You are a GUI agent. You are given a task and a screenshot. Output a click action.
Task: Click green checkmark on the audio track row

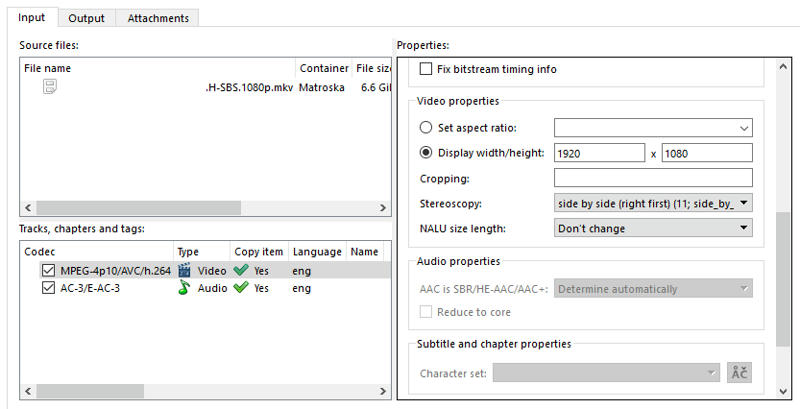pyautogui.click(x=240, y=288)
